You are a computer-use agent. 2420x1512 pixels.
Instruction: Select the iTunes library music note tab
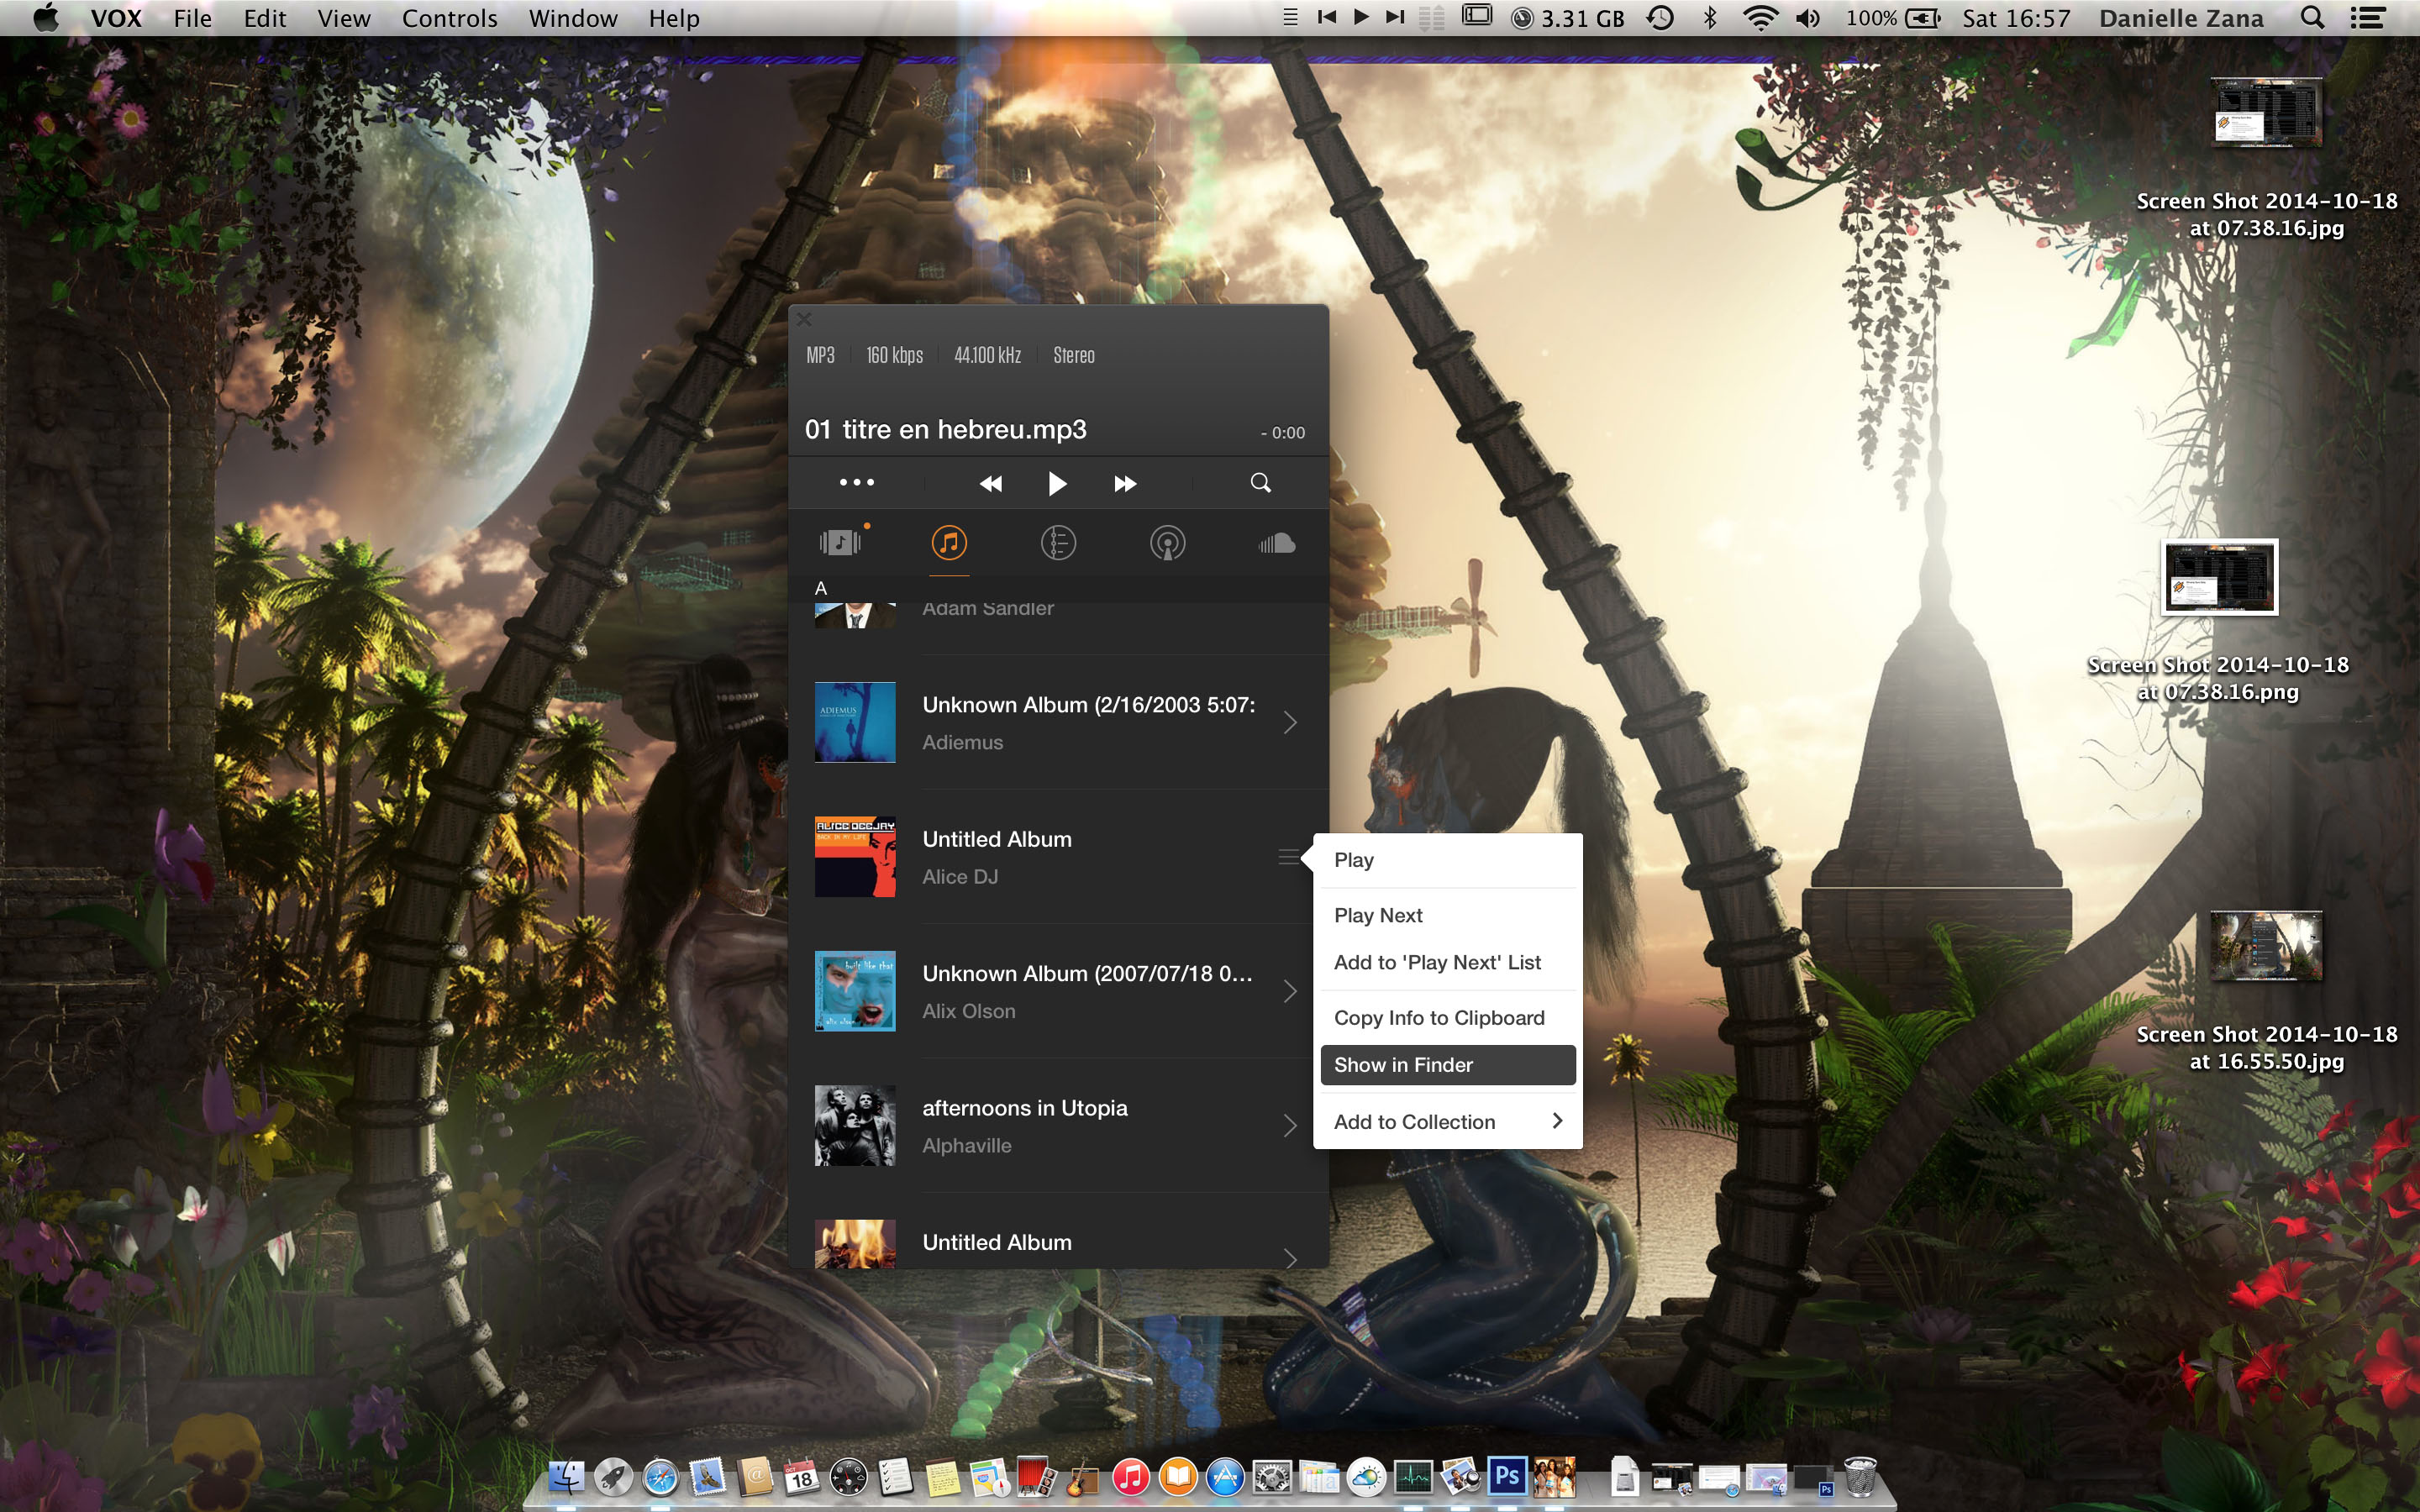click(949, 543)
